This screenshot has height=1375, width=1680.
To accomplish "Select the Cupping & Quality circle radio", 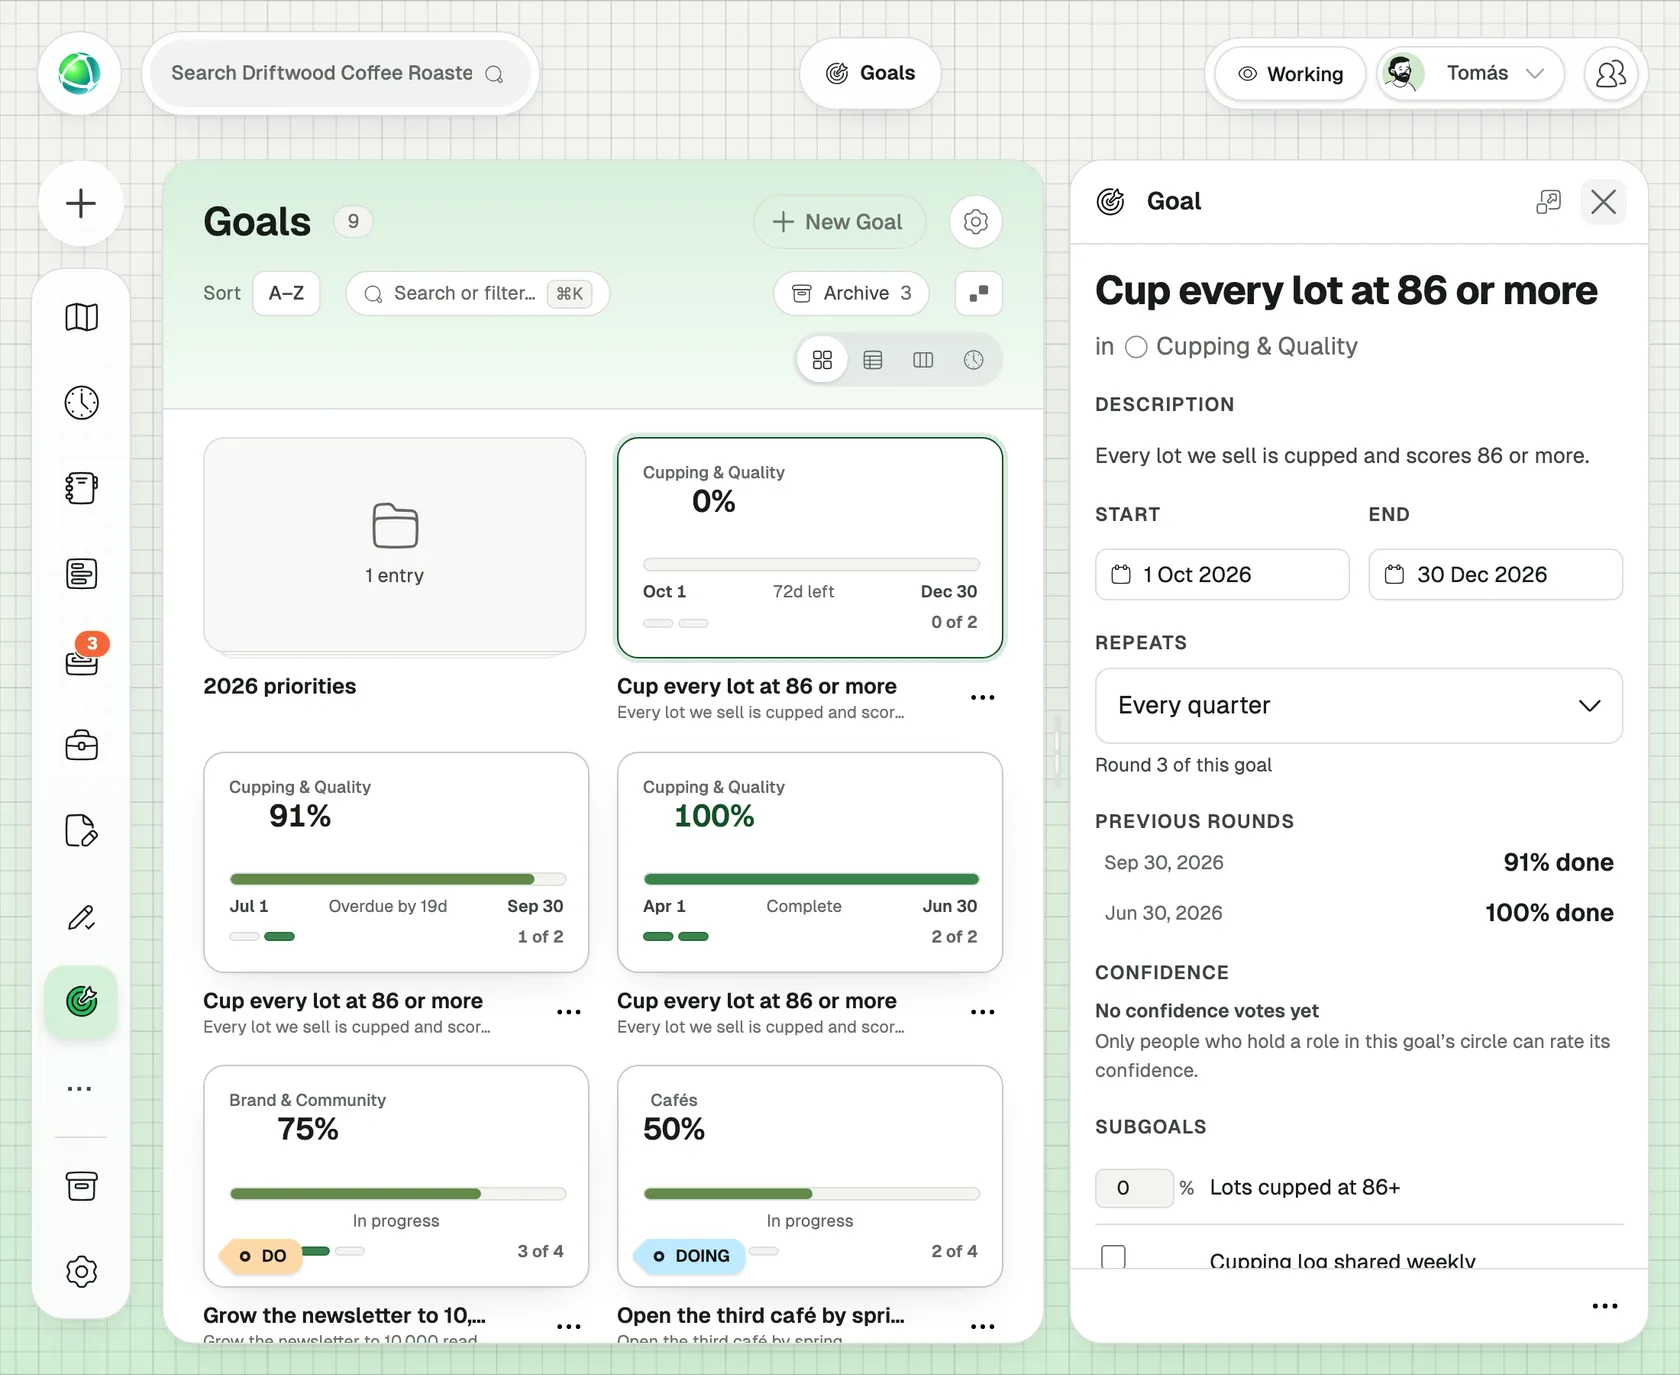I will [x=1136, y=347].
